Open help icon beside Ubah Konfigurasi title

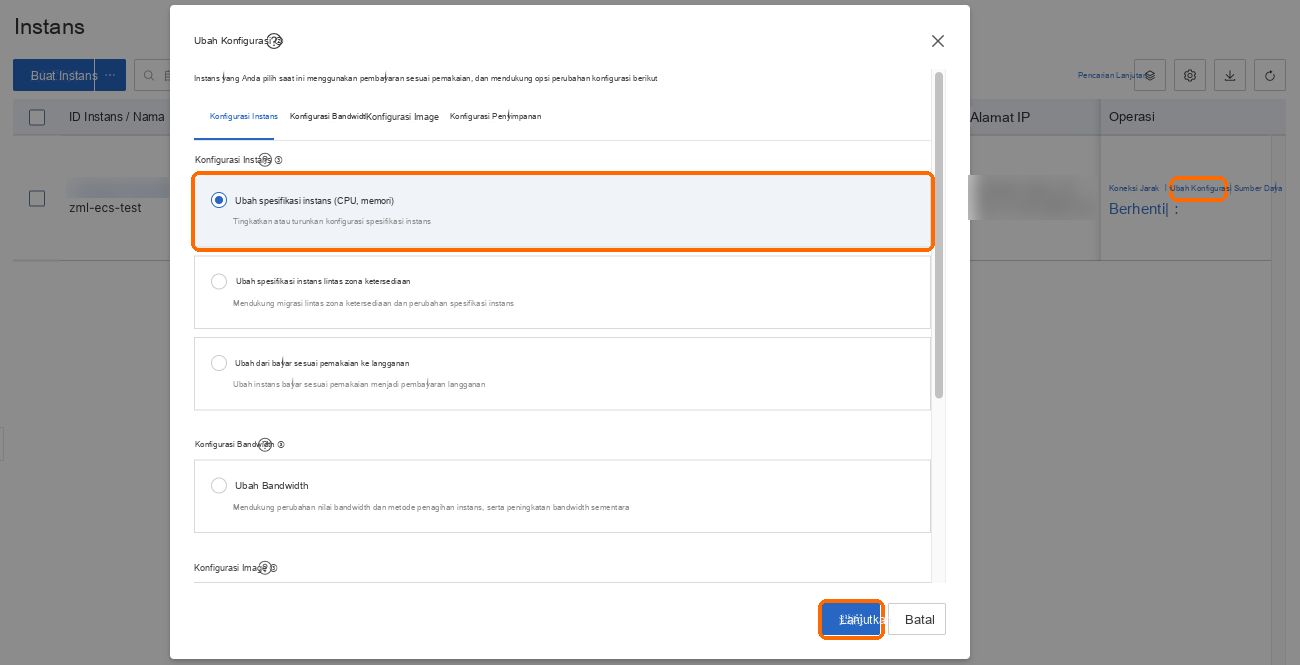pos(275,41)
